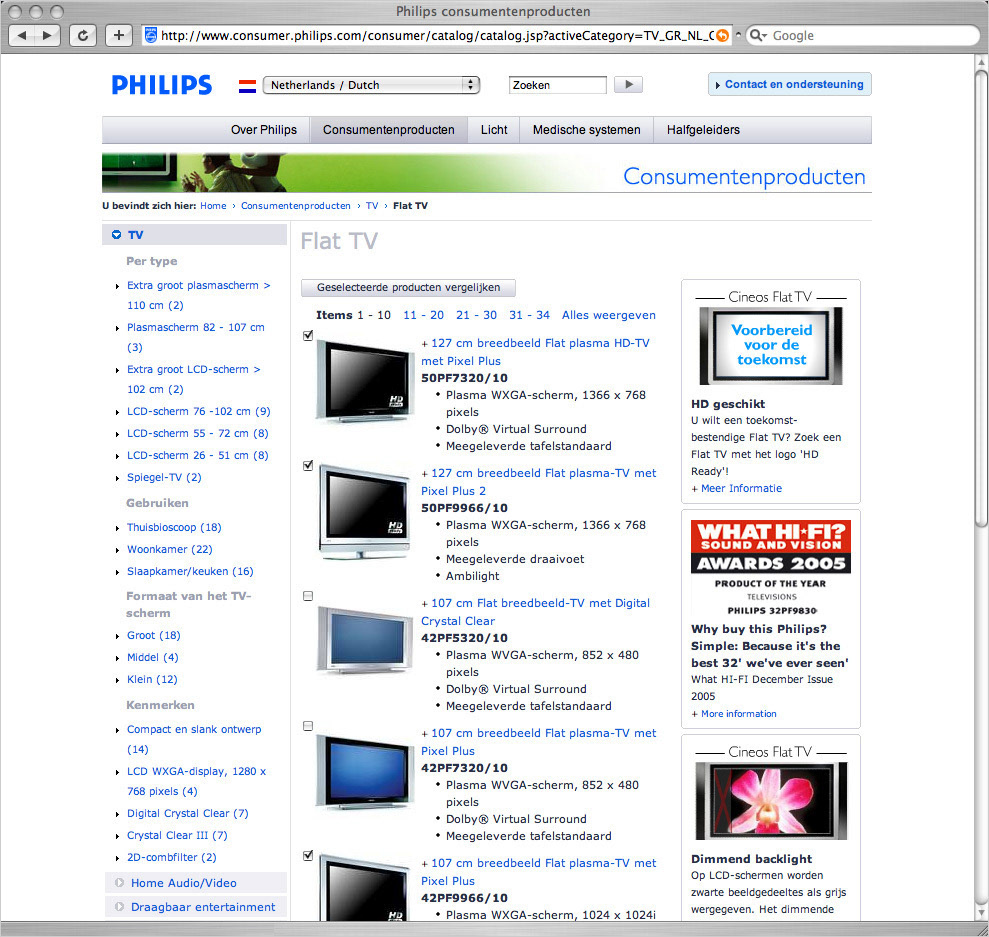Viewport: 989px width, 937px height.
Task: Open thumbnail of 42PF7320/10 TV
Action: [364, 772]
